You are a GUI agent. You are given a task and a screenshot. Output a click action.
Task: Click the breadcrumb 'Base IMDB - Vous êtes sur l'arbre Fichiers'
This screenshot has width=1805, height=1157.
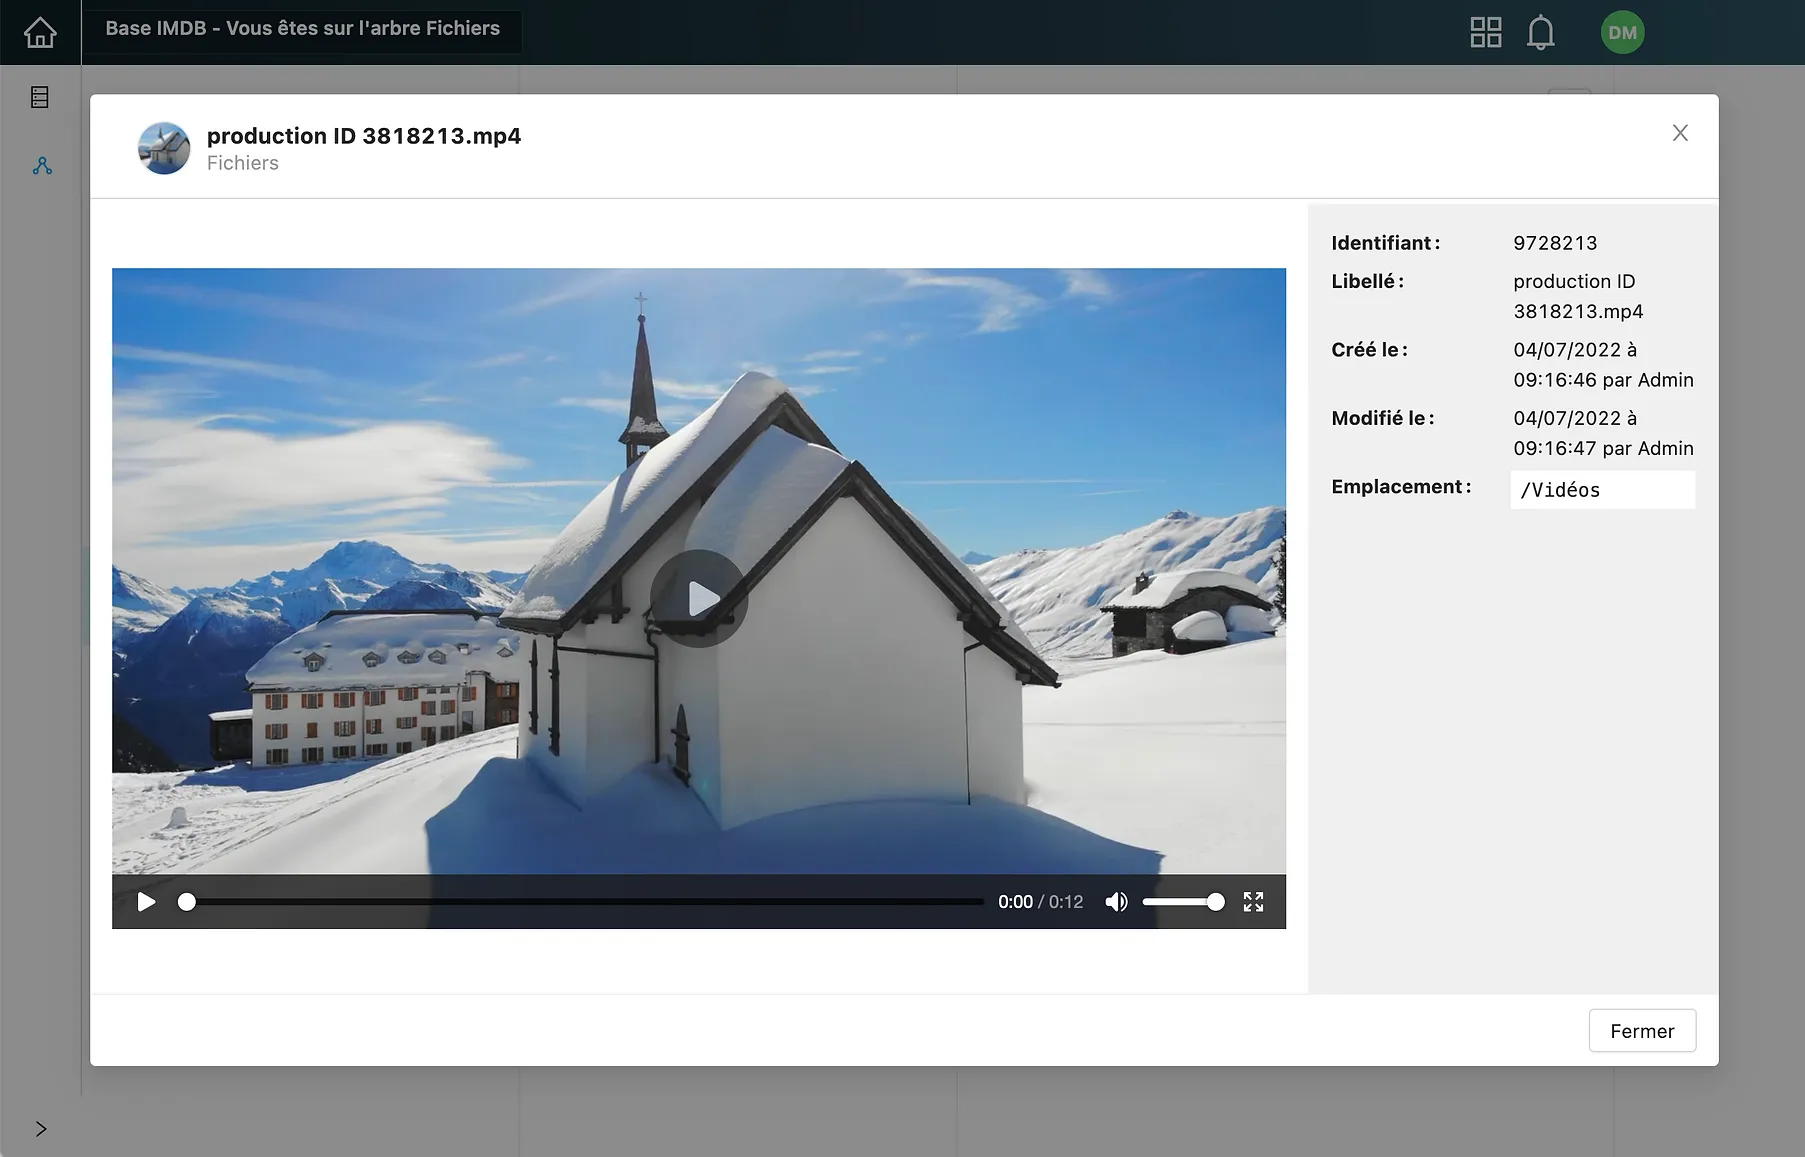(302, 29)
